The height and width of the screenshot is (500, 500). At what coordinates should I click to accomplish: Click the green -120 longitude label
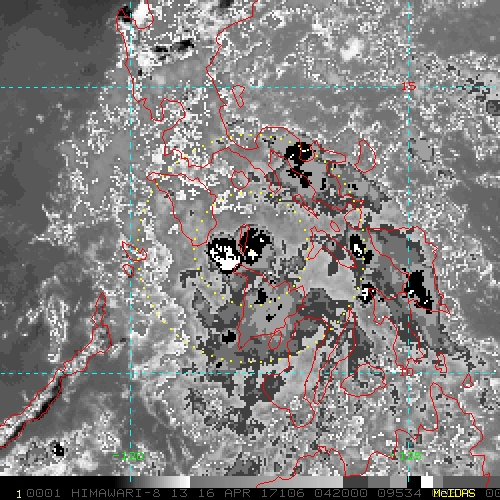[129, 456]
